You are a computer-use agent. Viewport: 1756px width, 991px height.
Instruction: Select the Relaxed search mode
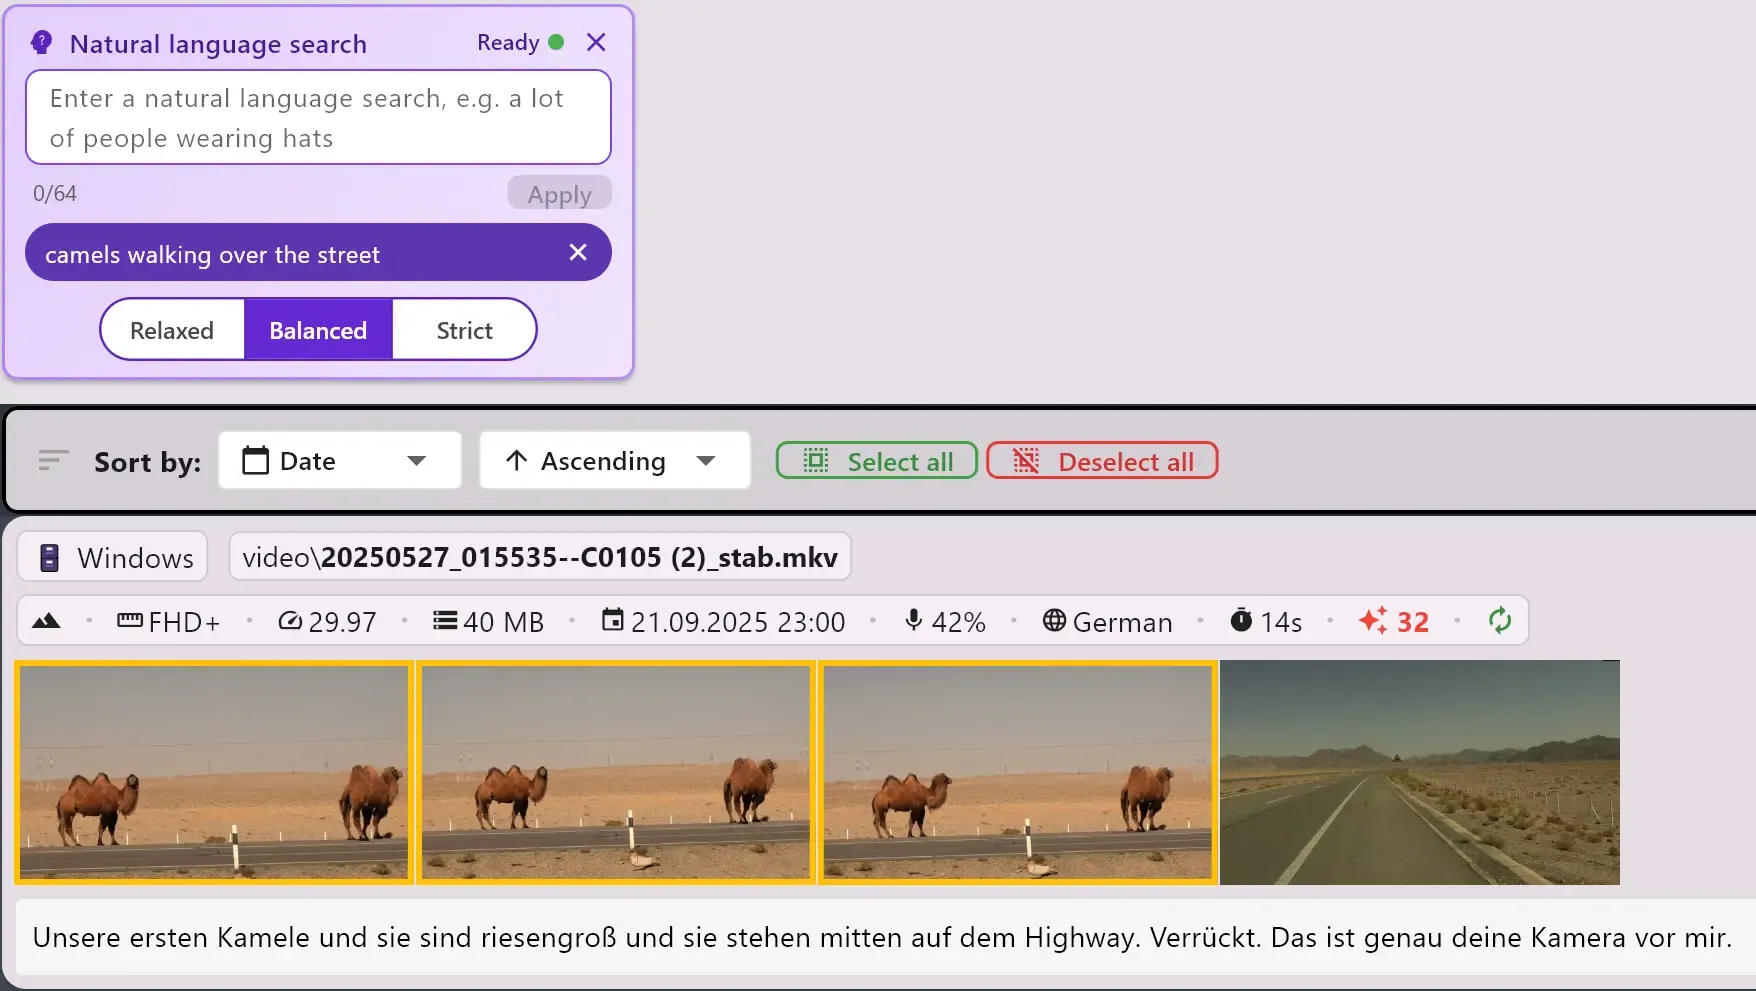click(x=171, y=329)
